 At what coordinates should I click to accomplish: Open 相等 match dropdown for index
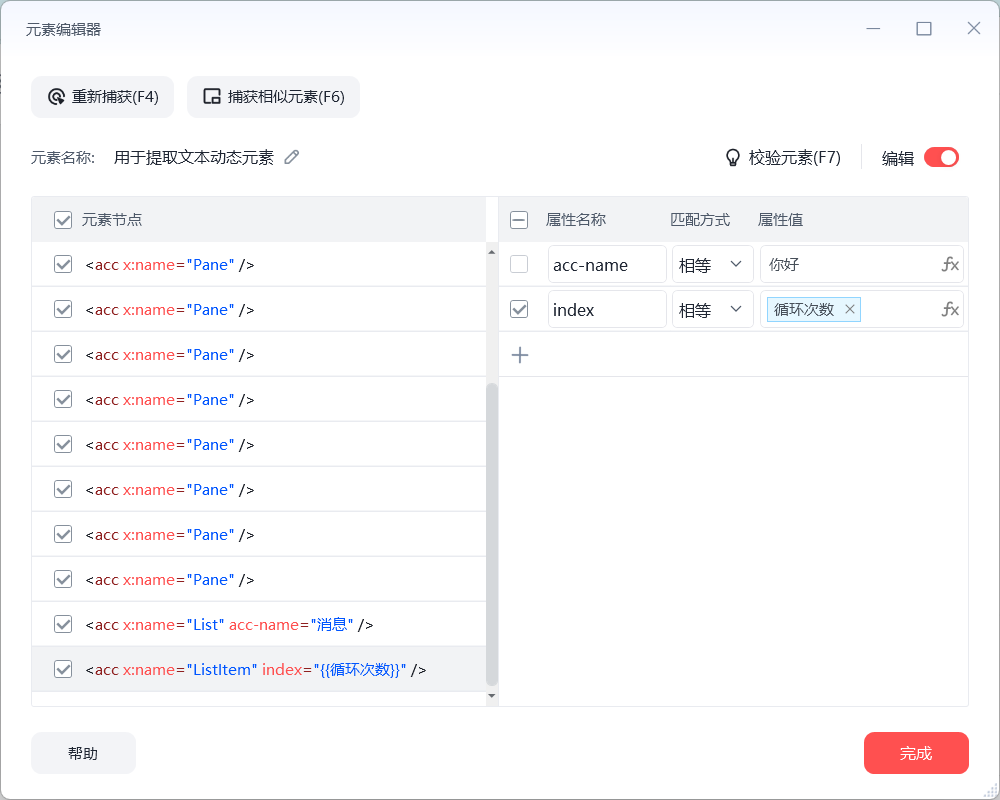point(712,310)
